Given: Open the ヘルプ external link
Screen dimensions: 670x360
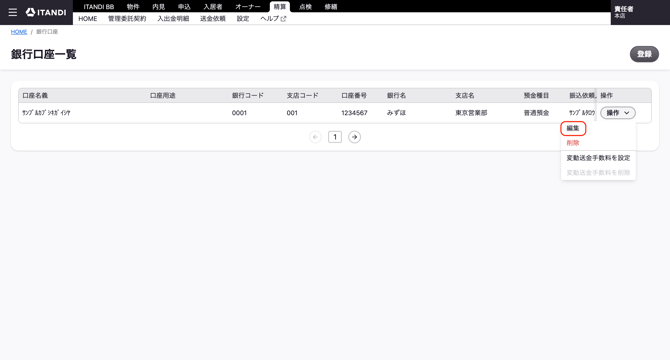Looking at the screenshot, I should (273, 19).
